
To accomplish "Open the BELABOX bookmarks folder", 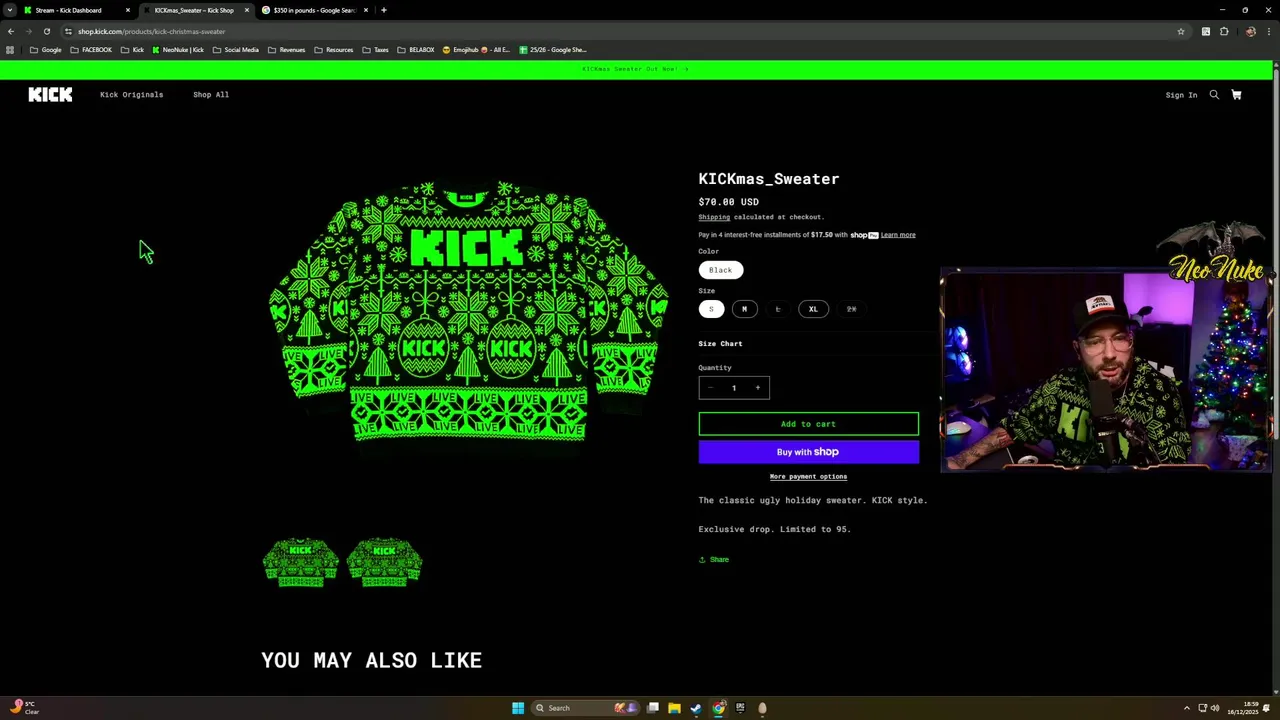I will 416,50.
